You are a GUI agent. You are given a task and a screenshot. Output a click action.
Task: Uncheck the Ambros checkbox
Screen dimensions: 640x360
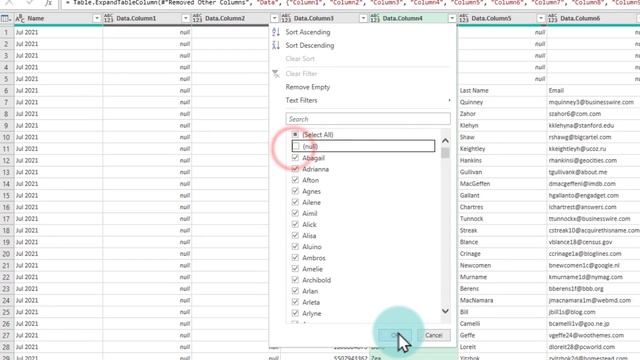[295, 258]
